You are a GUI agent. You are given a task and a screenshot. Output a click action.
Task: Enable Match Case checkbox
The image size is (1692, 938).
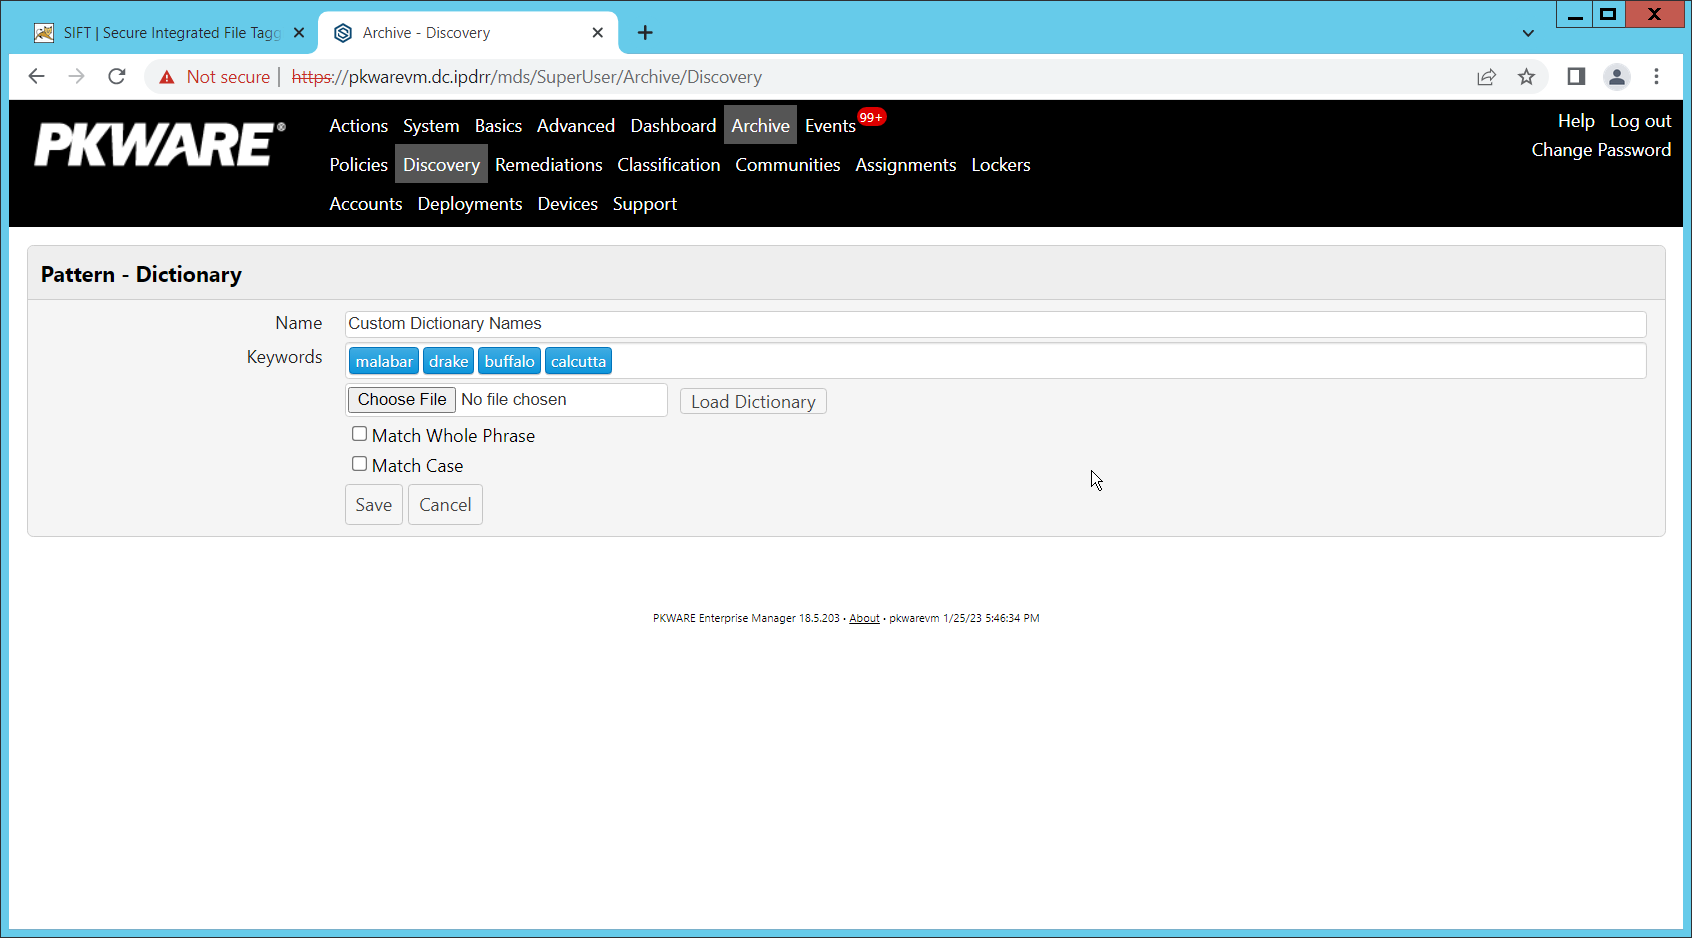tap(359, 464)
